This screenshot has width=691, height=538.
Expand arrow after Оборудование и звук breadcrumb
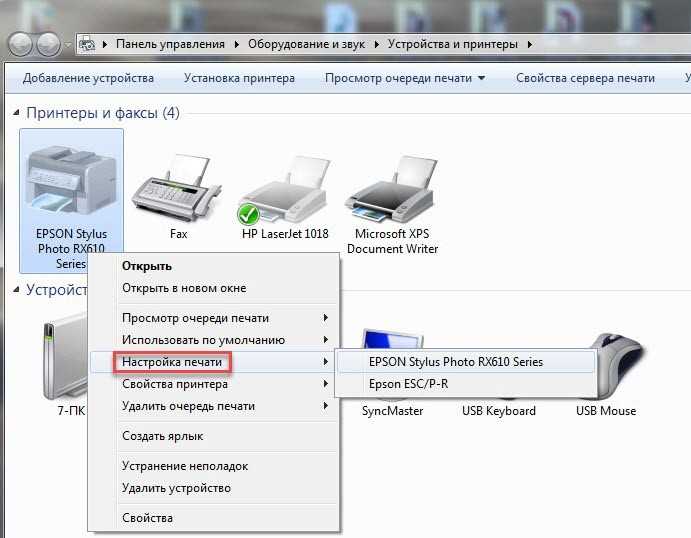[x=377, y=44]
